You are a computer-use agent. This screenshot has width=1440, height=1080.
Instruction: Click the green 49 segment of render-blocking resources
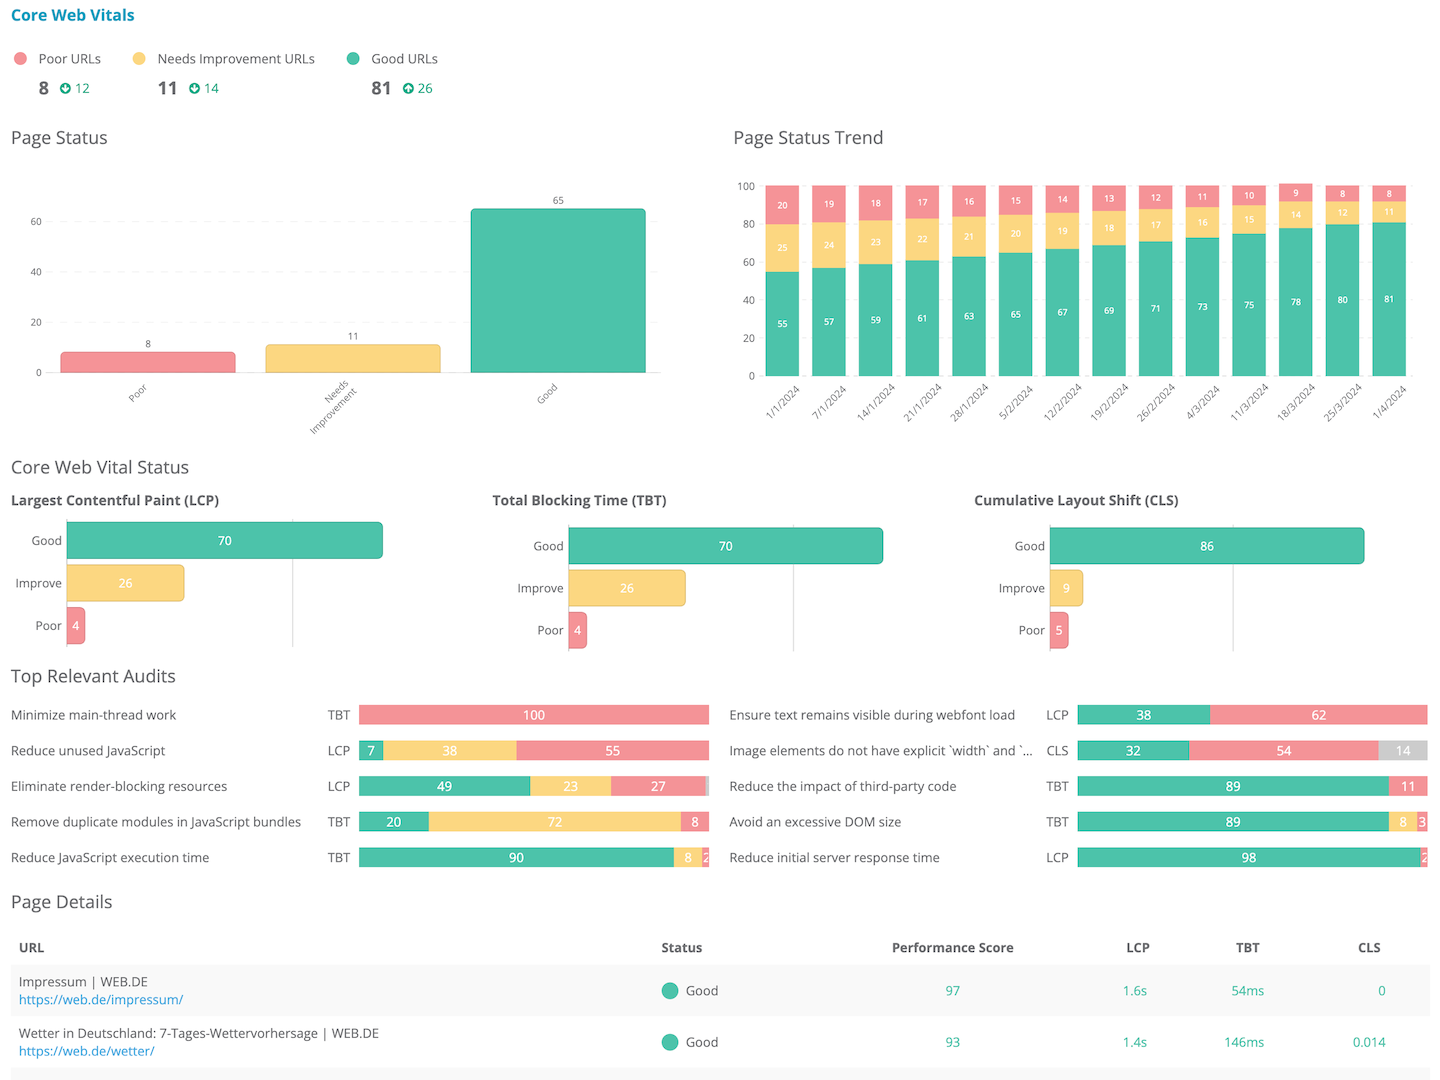coord(444,787)
